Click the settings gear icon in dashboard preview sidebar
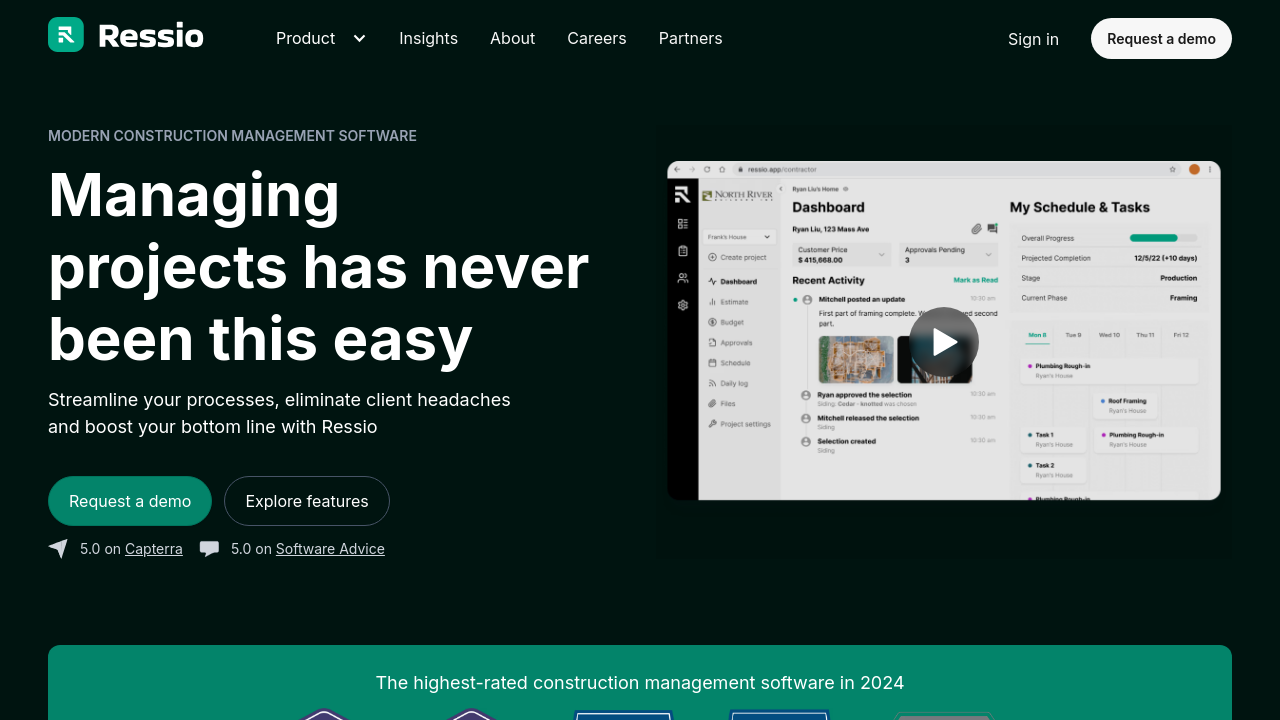 pos(683,305)
